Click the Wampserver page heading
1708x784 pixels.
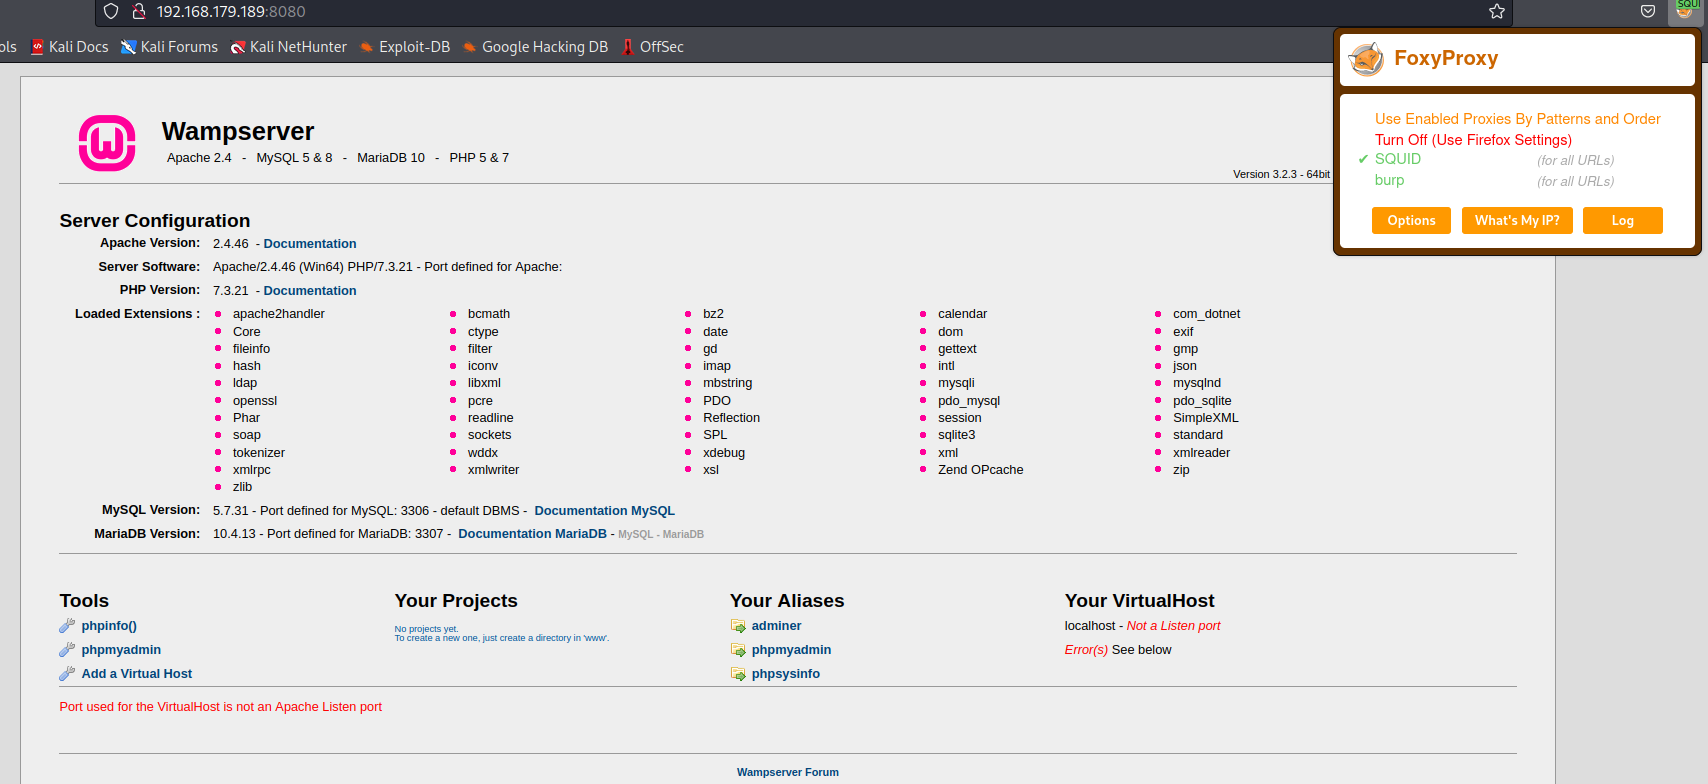pos(238,132)
